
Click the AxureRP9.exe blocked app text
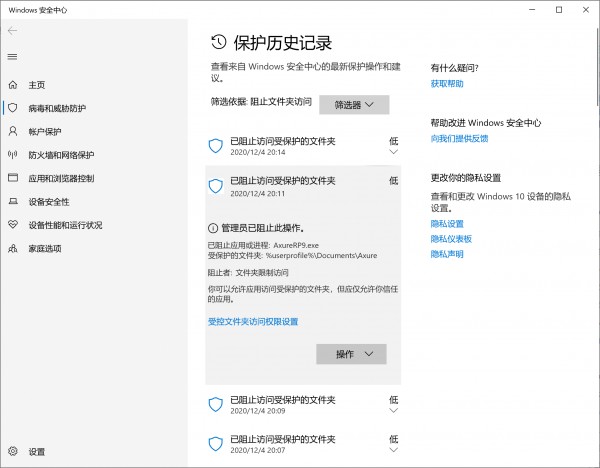coord(296,245)
